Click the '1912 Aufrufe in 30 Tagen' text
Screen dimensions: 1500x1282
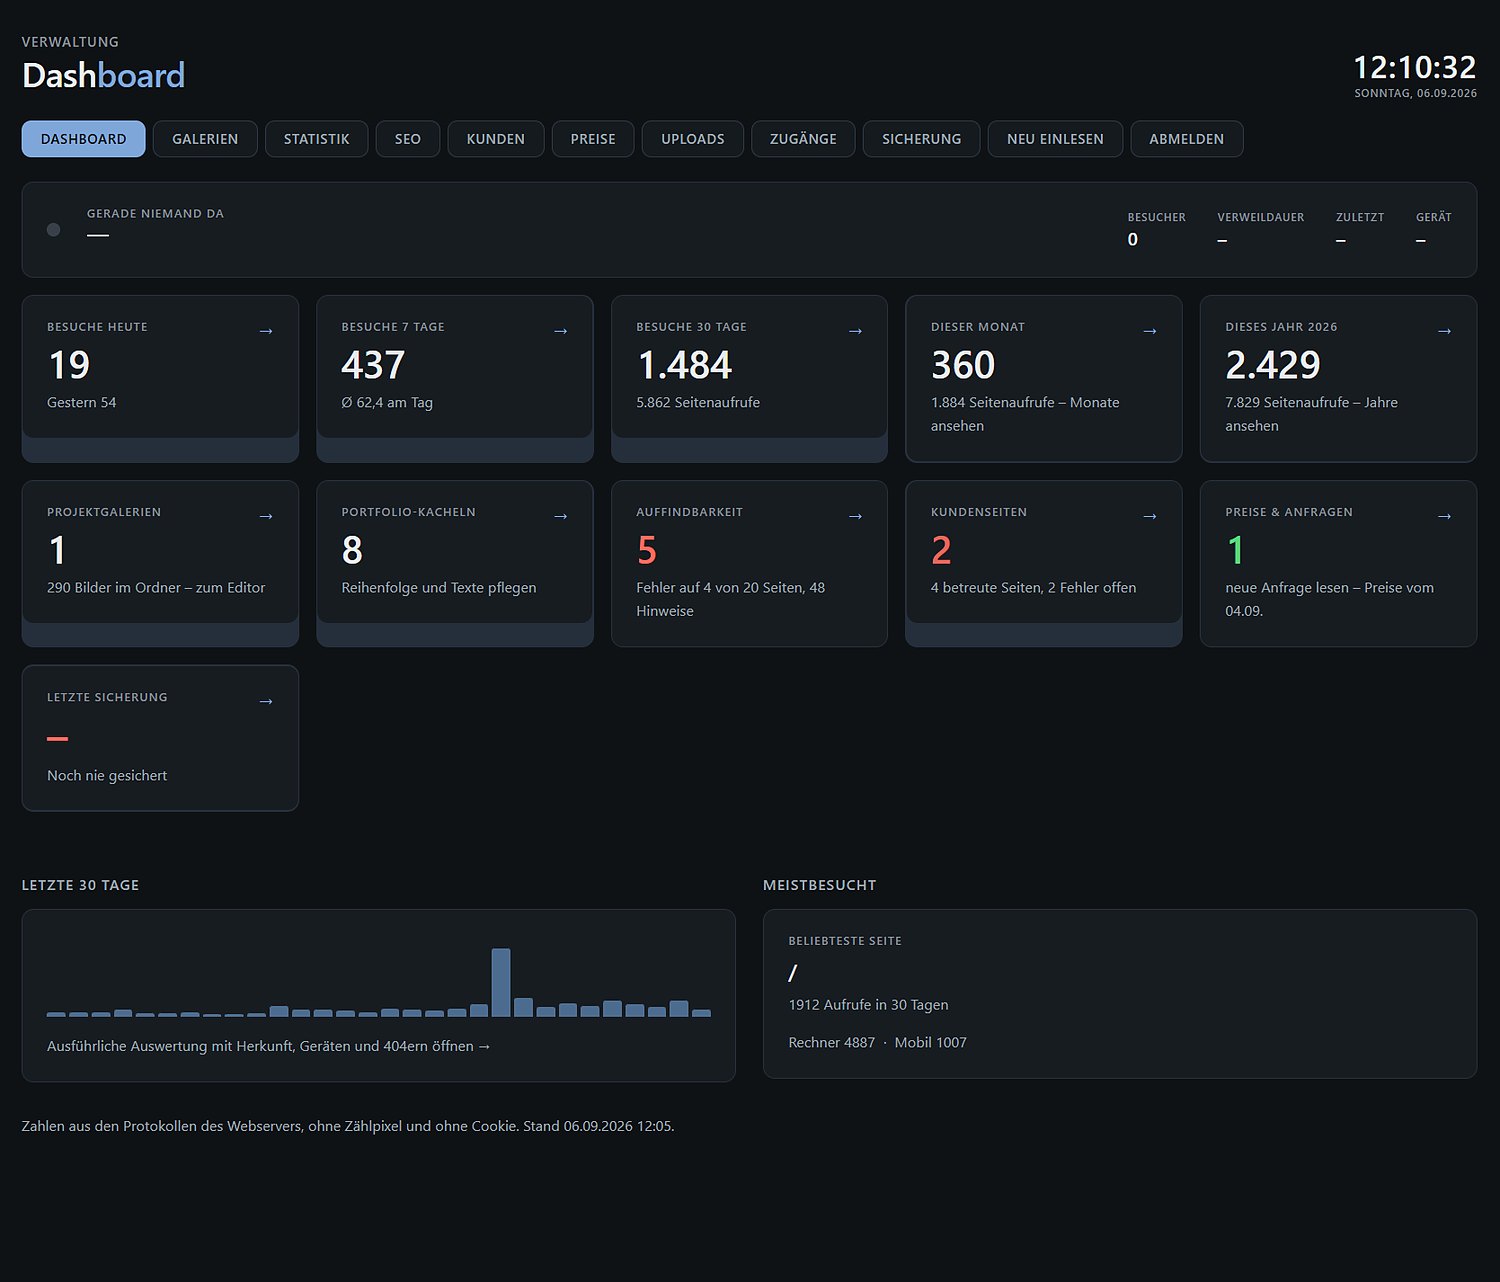click(x=868, y=1005)
